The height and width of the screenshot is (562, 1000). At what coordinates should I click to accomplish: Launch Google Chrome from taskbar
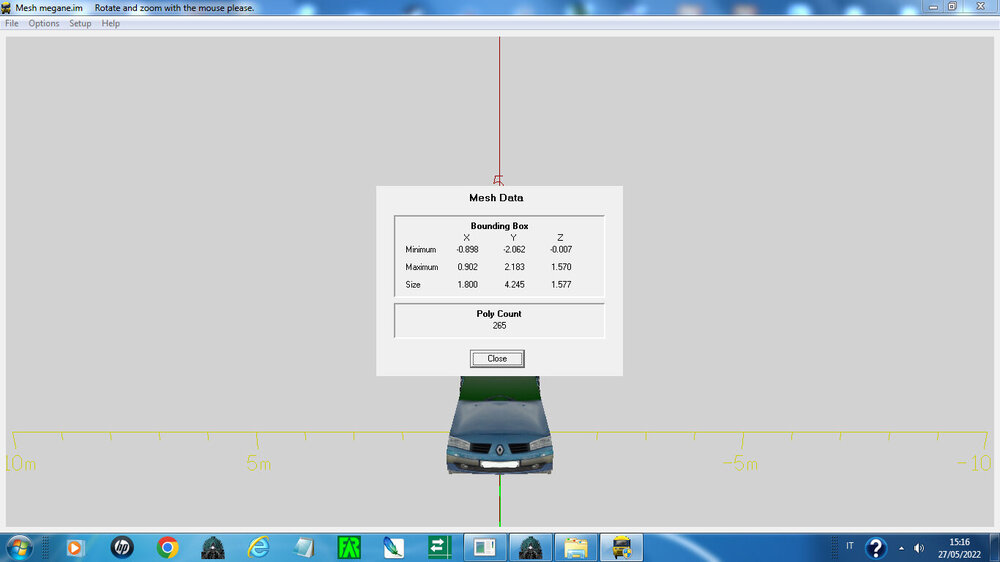tap(168, 547)
